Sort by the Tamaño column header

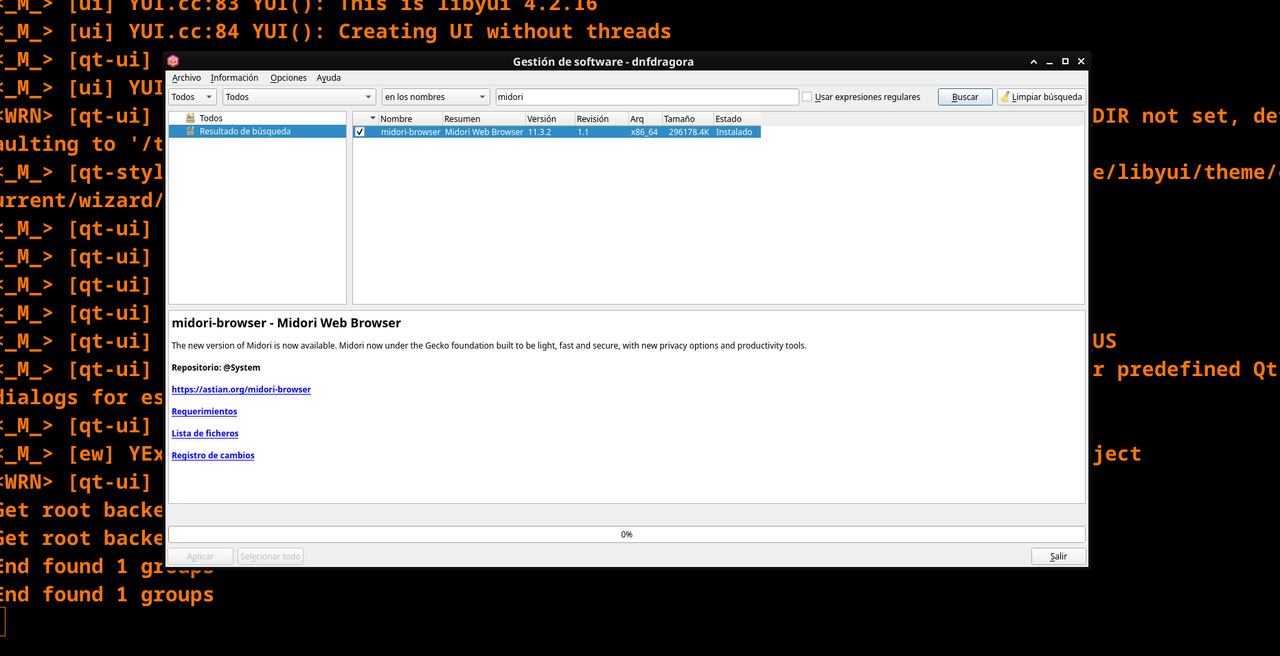[x=687, y=118]
